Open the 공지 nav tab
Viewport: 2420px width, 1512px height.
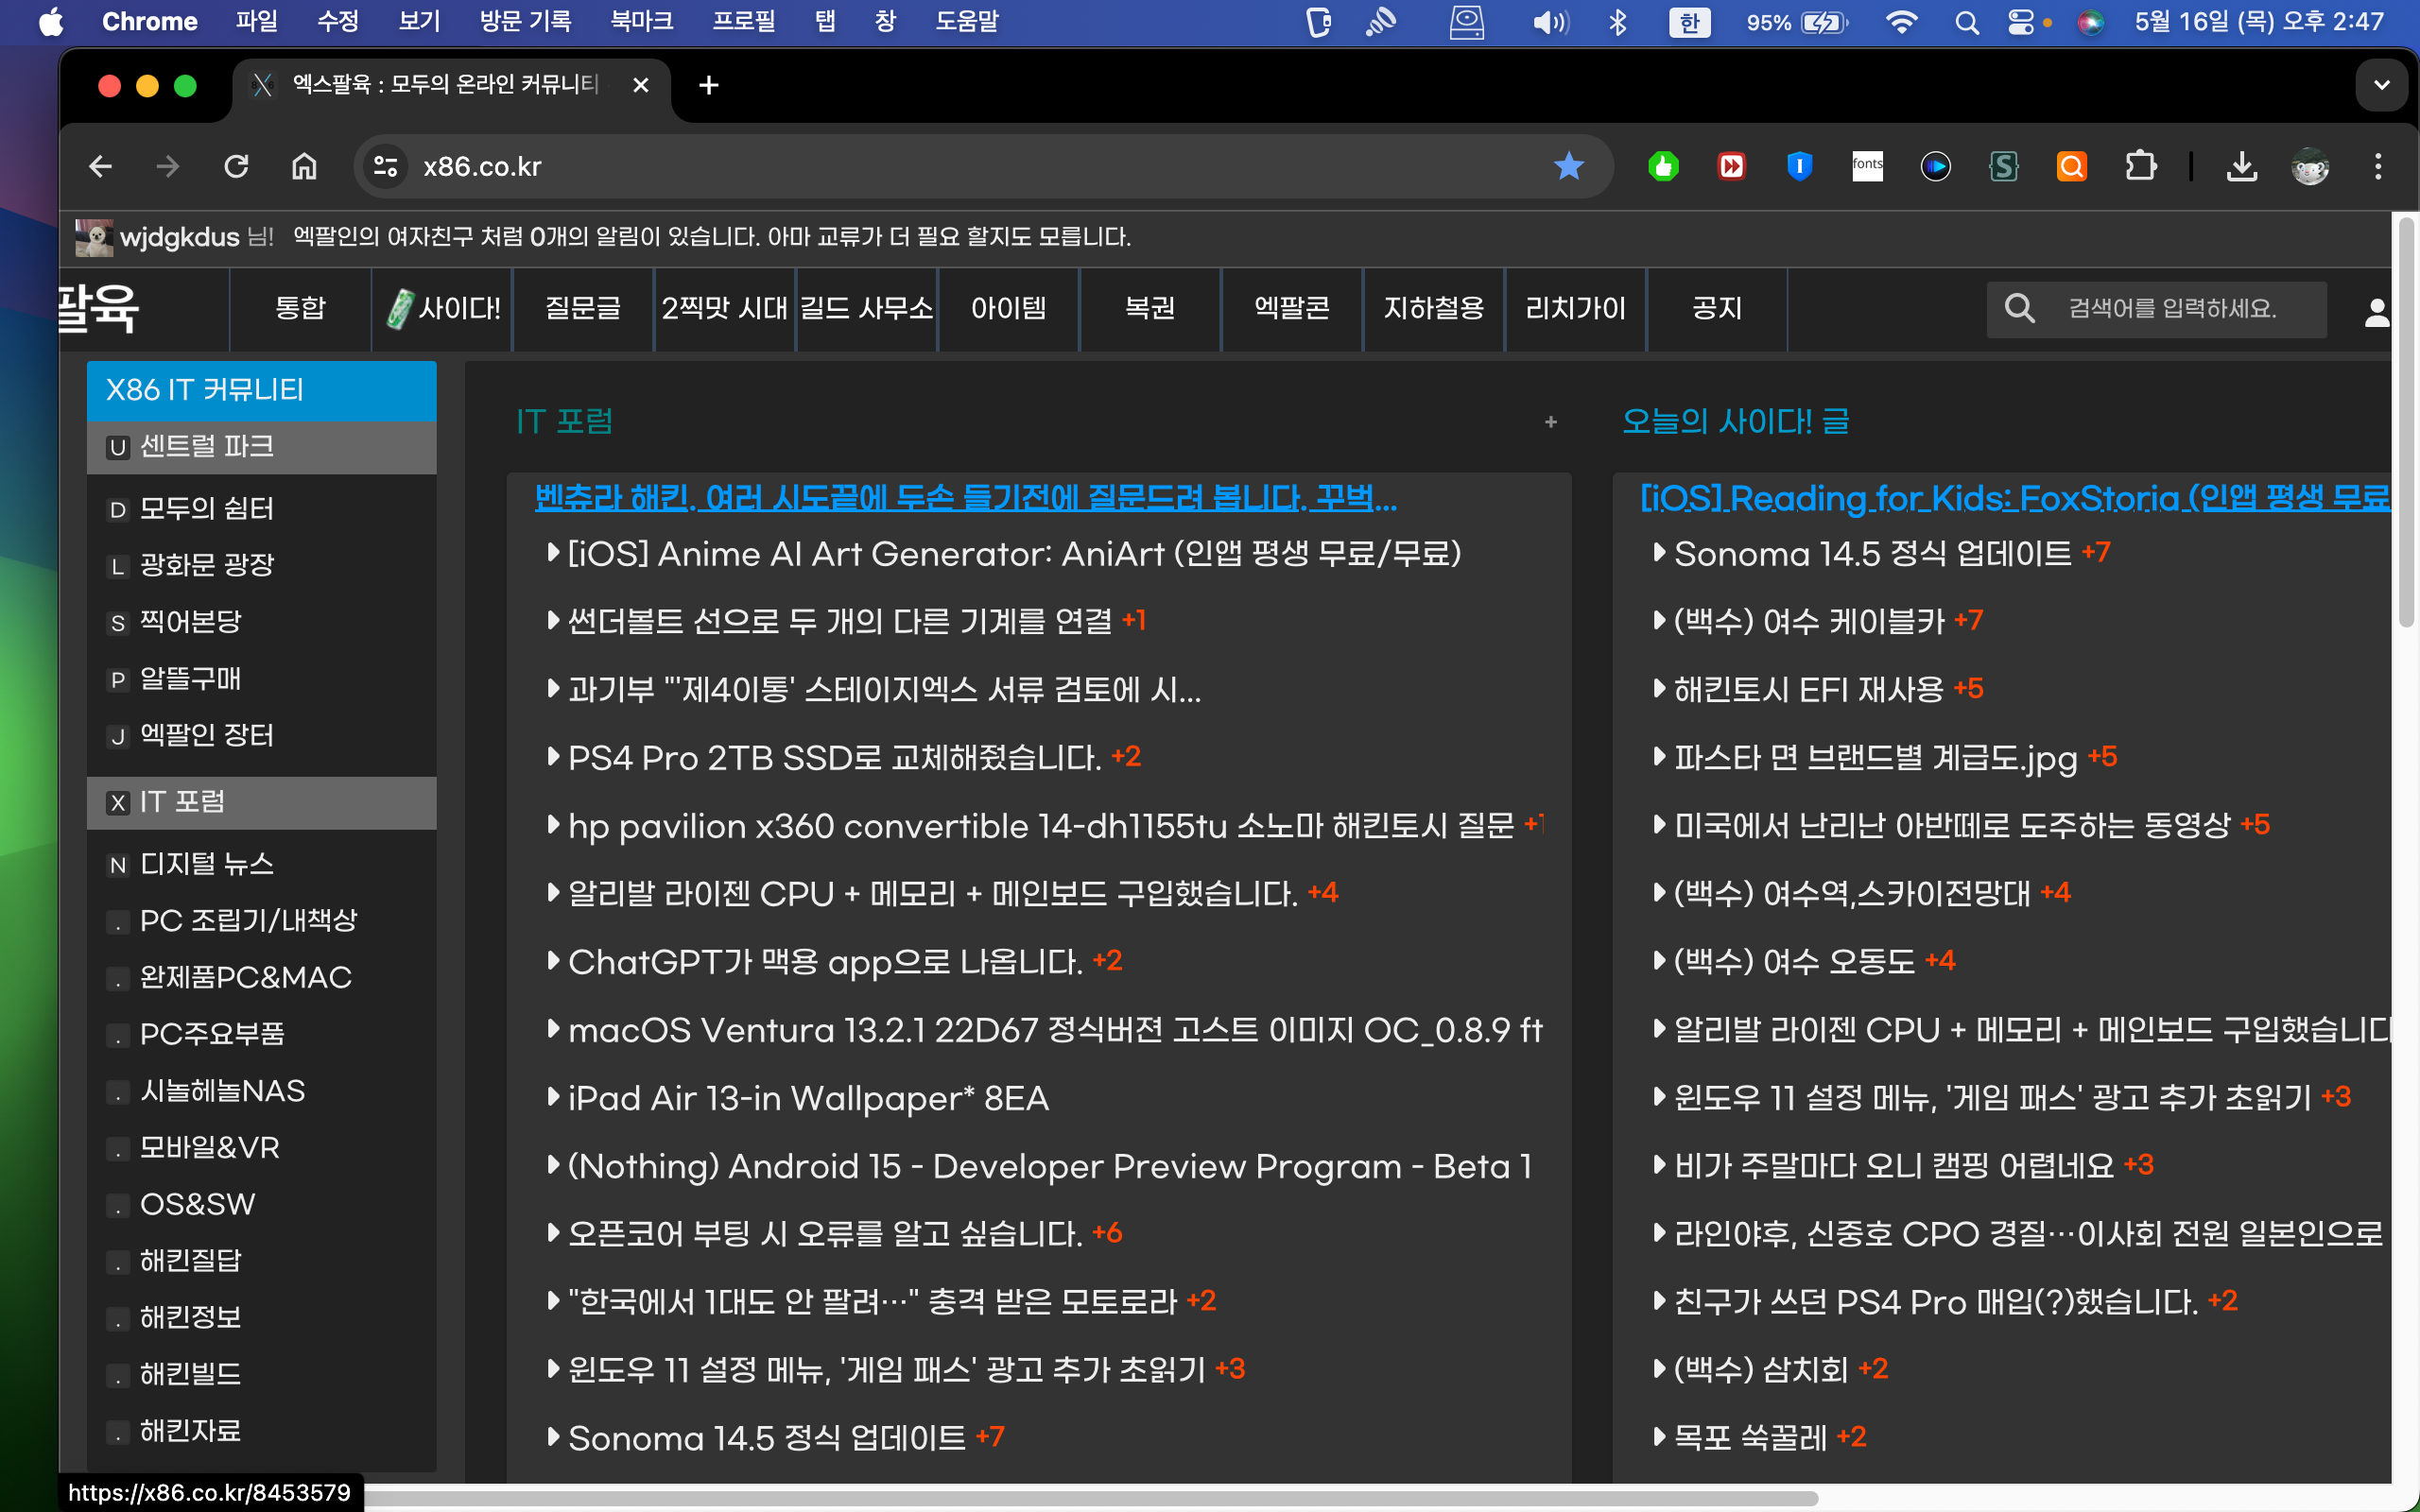pyautogui.click(x=1717, y=308)
